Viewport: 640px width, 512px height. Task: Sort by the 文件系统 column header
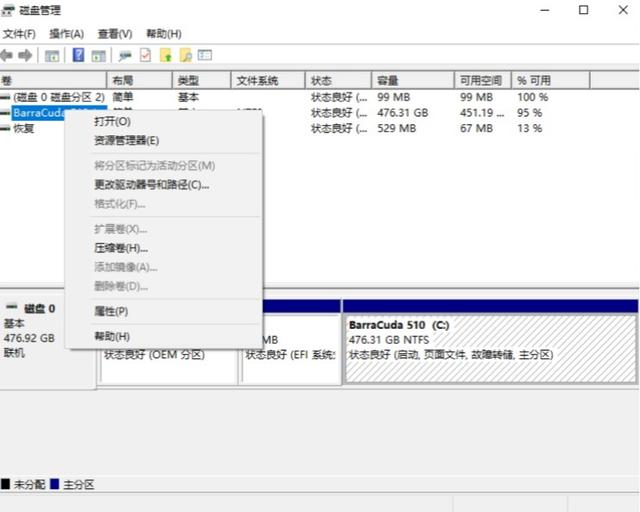point(268,80)
